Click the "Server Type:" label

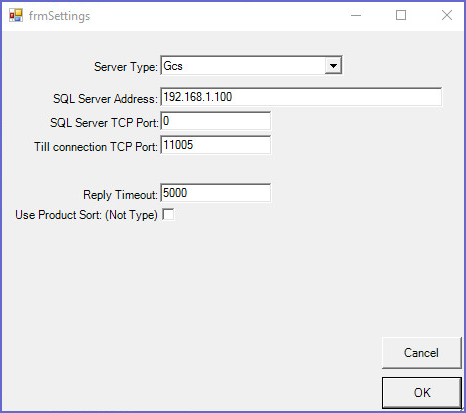(126, 67)
